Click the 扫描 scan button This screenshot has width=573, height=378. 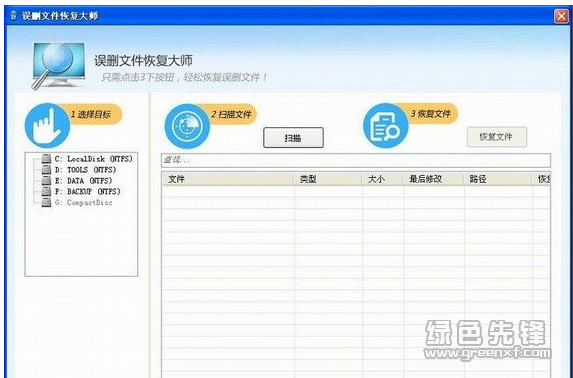click(x=293, y=137)
